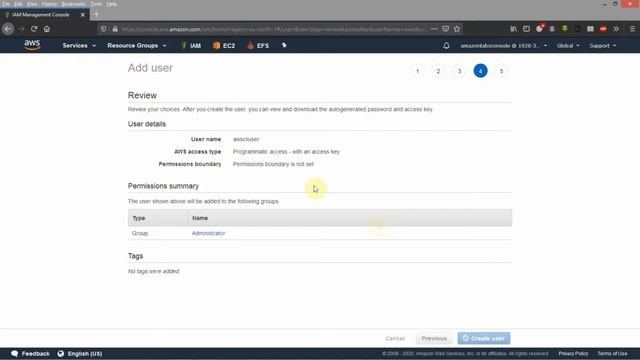Click 'Programmatic access - with an access key' text

pyautogui.click(x=286, y=151)
